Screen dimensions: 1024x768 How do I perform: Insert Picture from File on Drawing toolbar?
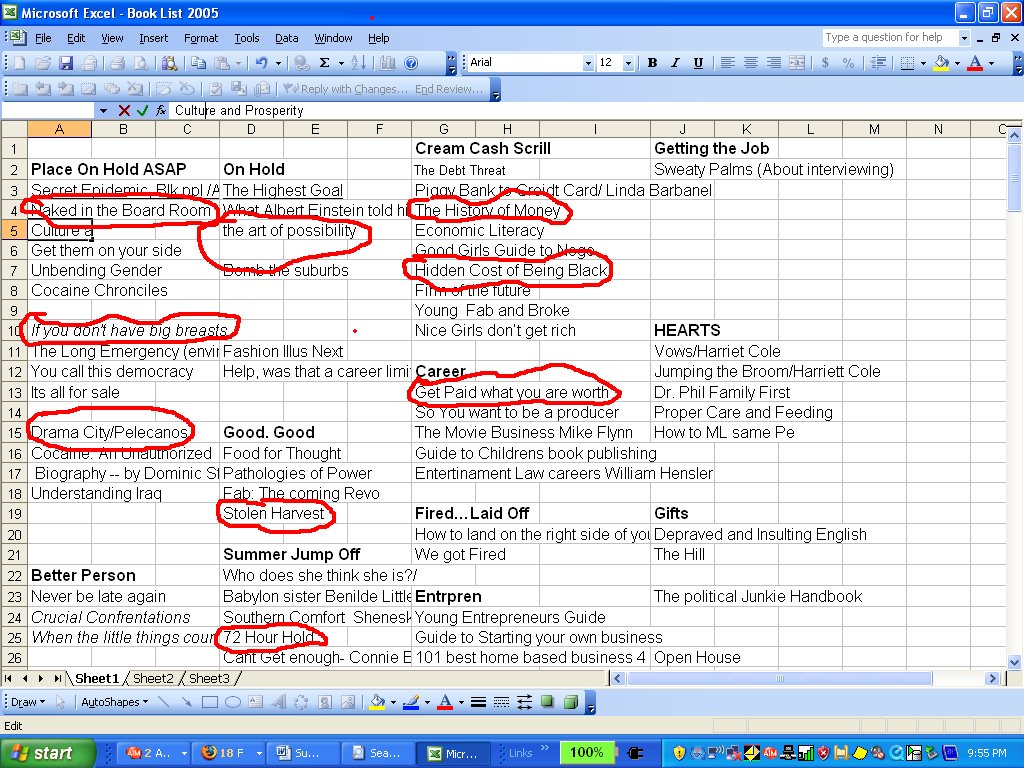click(348, 702)
